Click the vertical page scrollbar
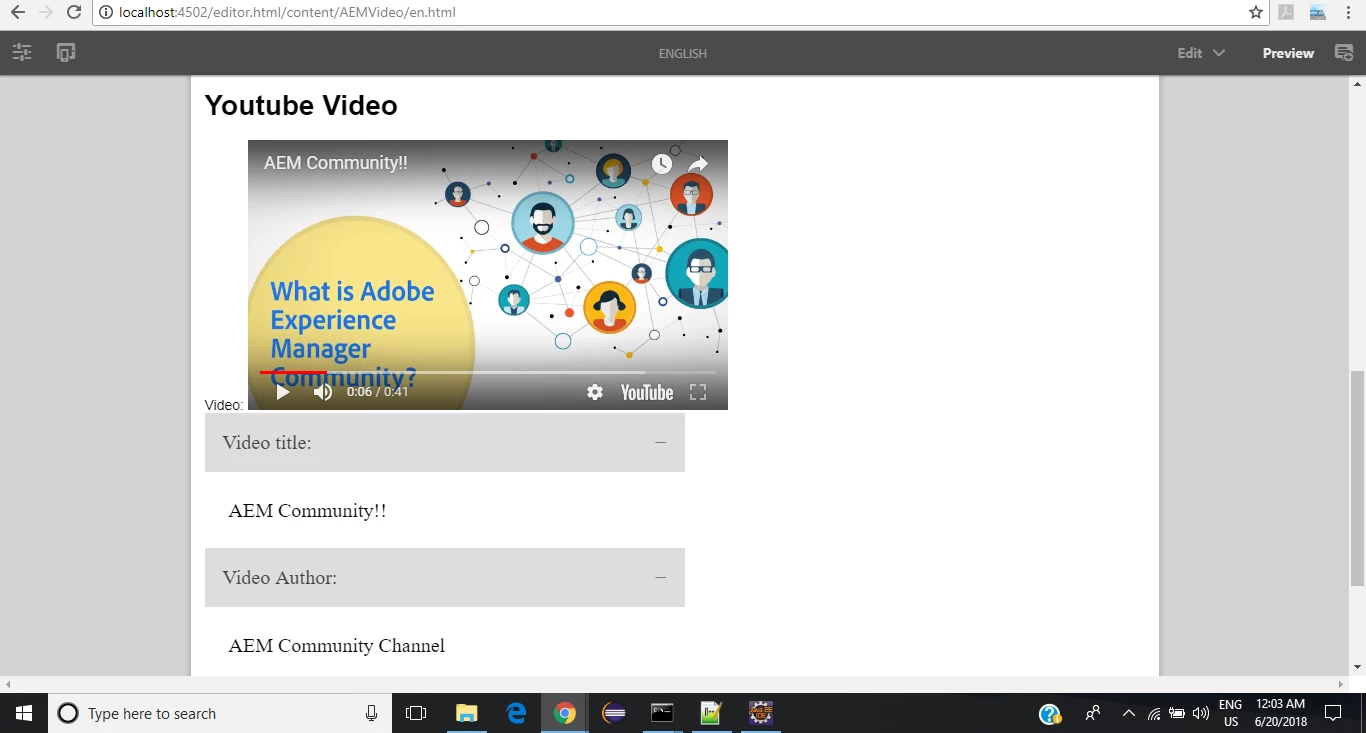The width and height of the screenshot is (1366, 733). tap(1357, 478)
